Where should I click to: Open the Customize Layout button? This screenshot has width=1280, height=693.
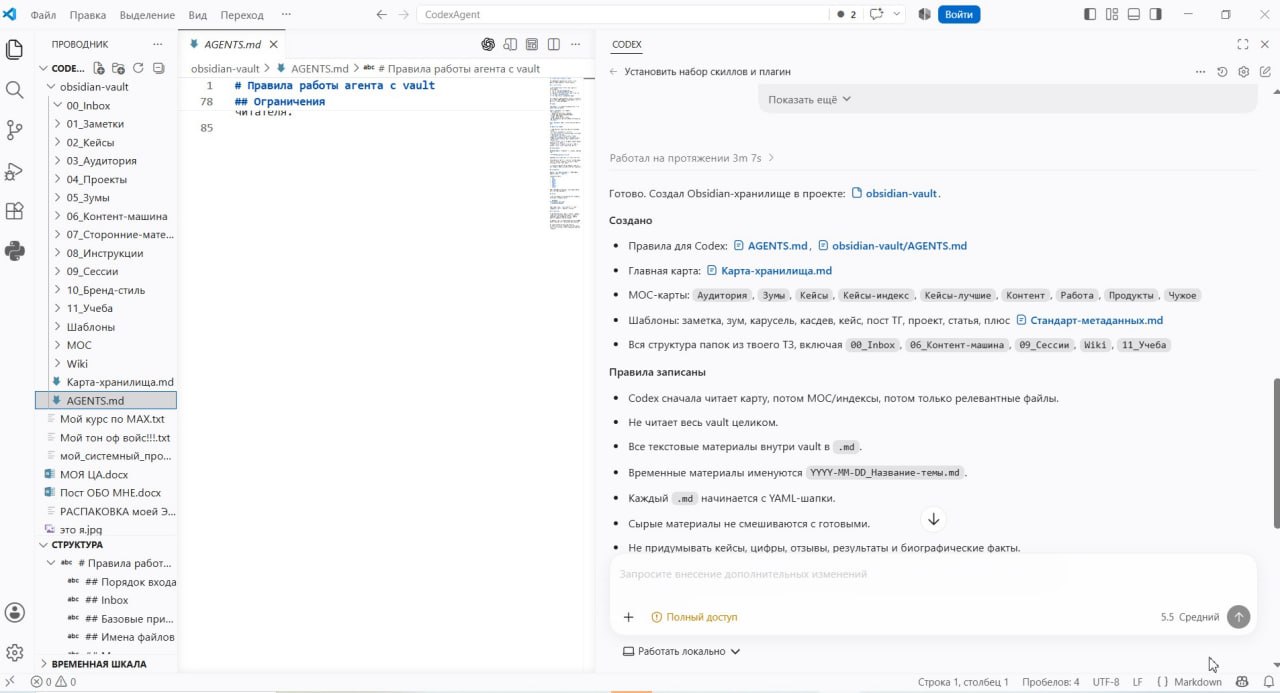coord(1112,15)
